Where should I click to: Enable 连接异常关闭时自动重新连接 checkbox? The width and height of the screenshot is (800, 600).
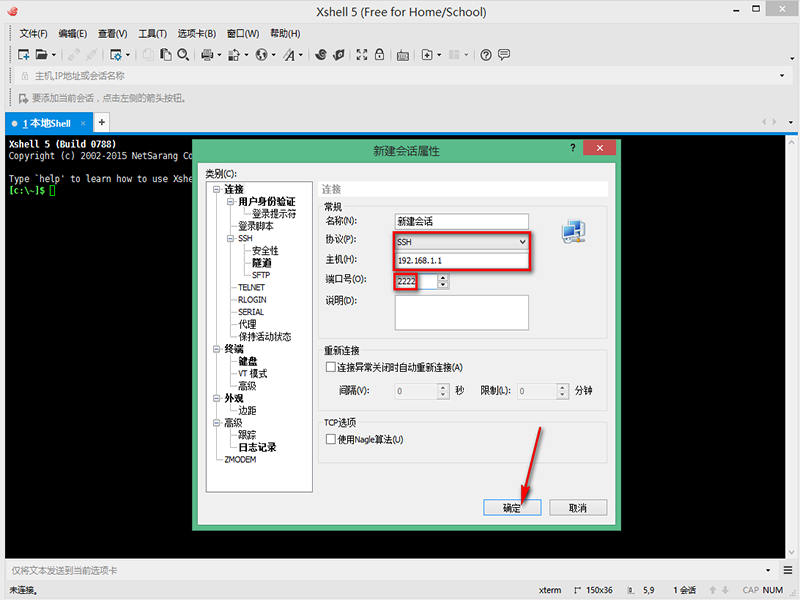click(331, 368)
